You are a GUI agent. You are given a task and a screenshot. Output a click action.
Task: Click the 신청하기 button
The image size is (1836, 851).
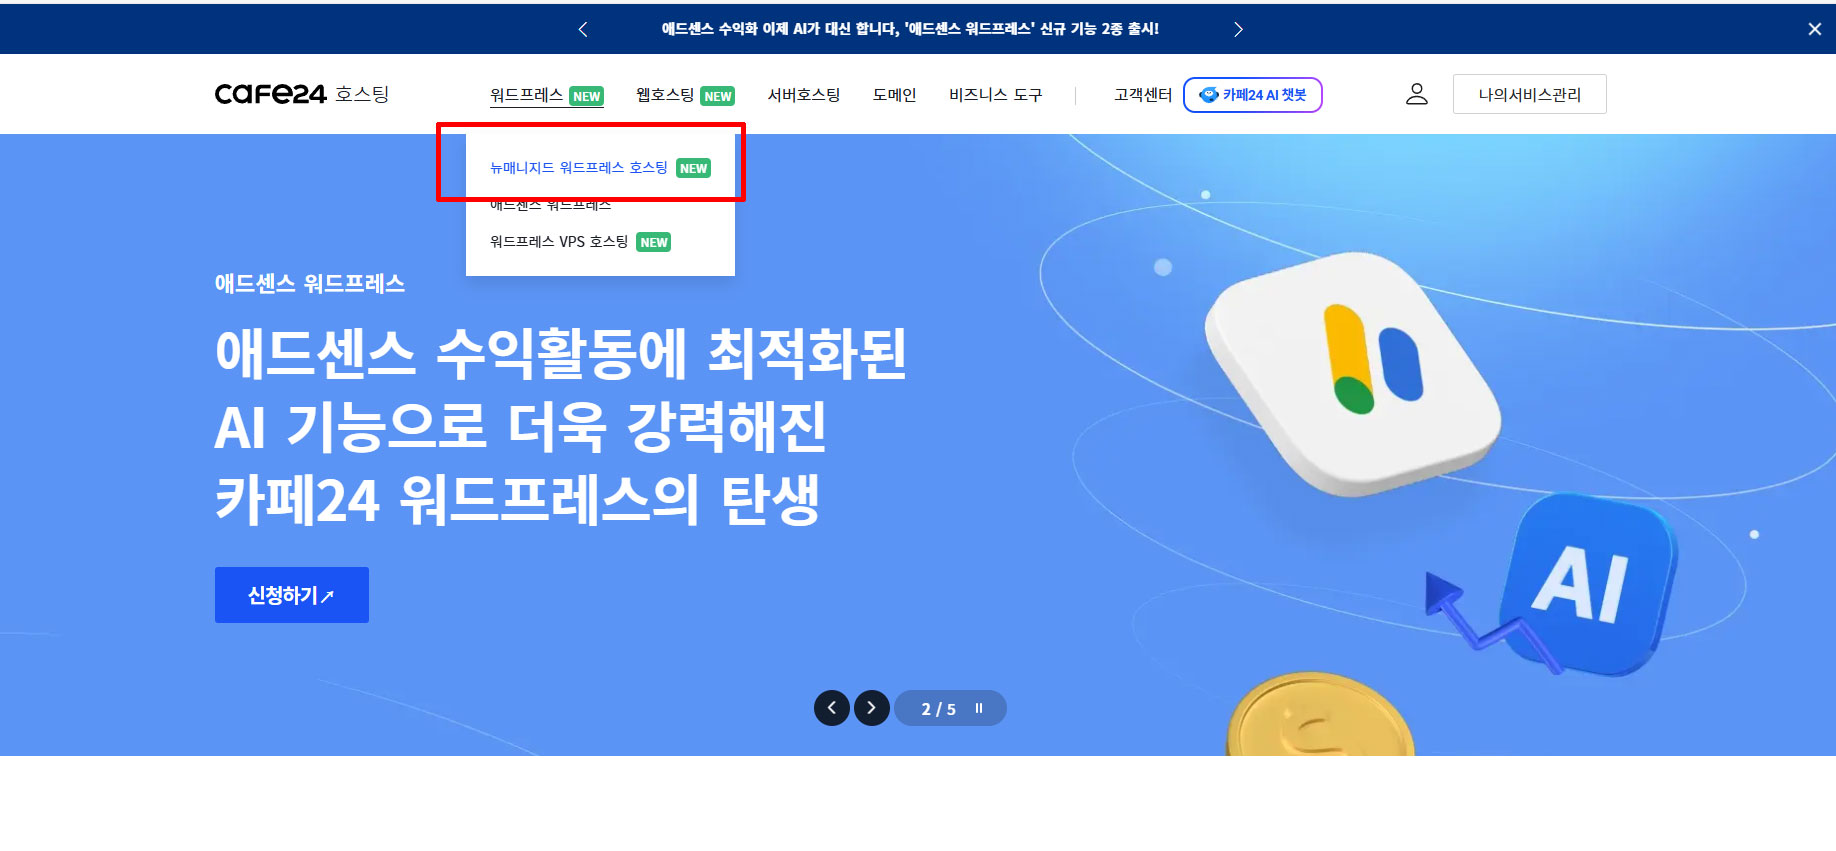click(292, 595)
